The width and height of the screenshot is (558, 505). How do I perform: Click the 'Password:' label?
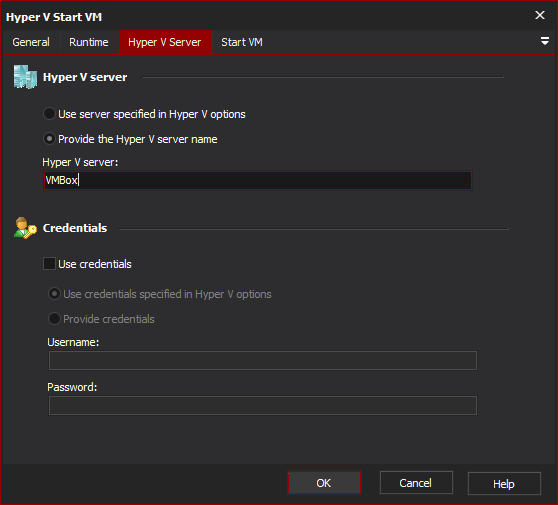(x=72, y=387)
